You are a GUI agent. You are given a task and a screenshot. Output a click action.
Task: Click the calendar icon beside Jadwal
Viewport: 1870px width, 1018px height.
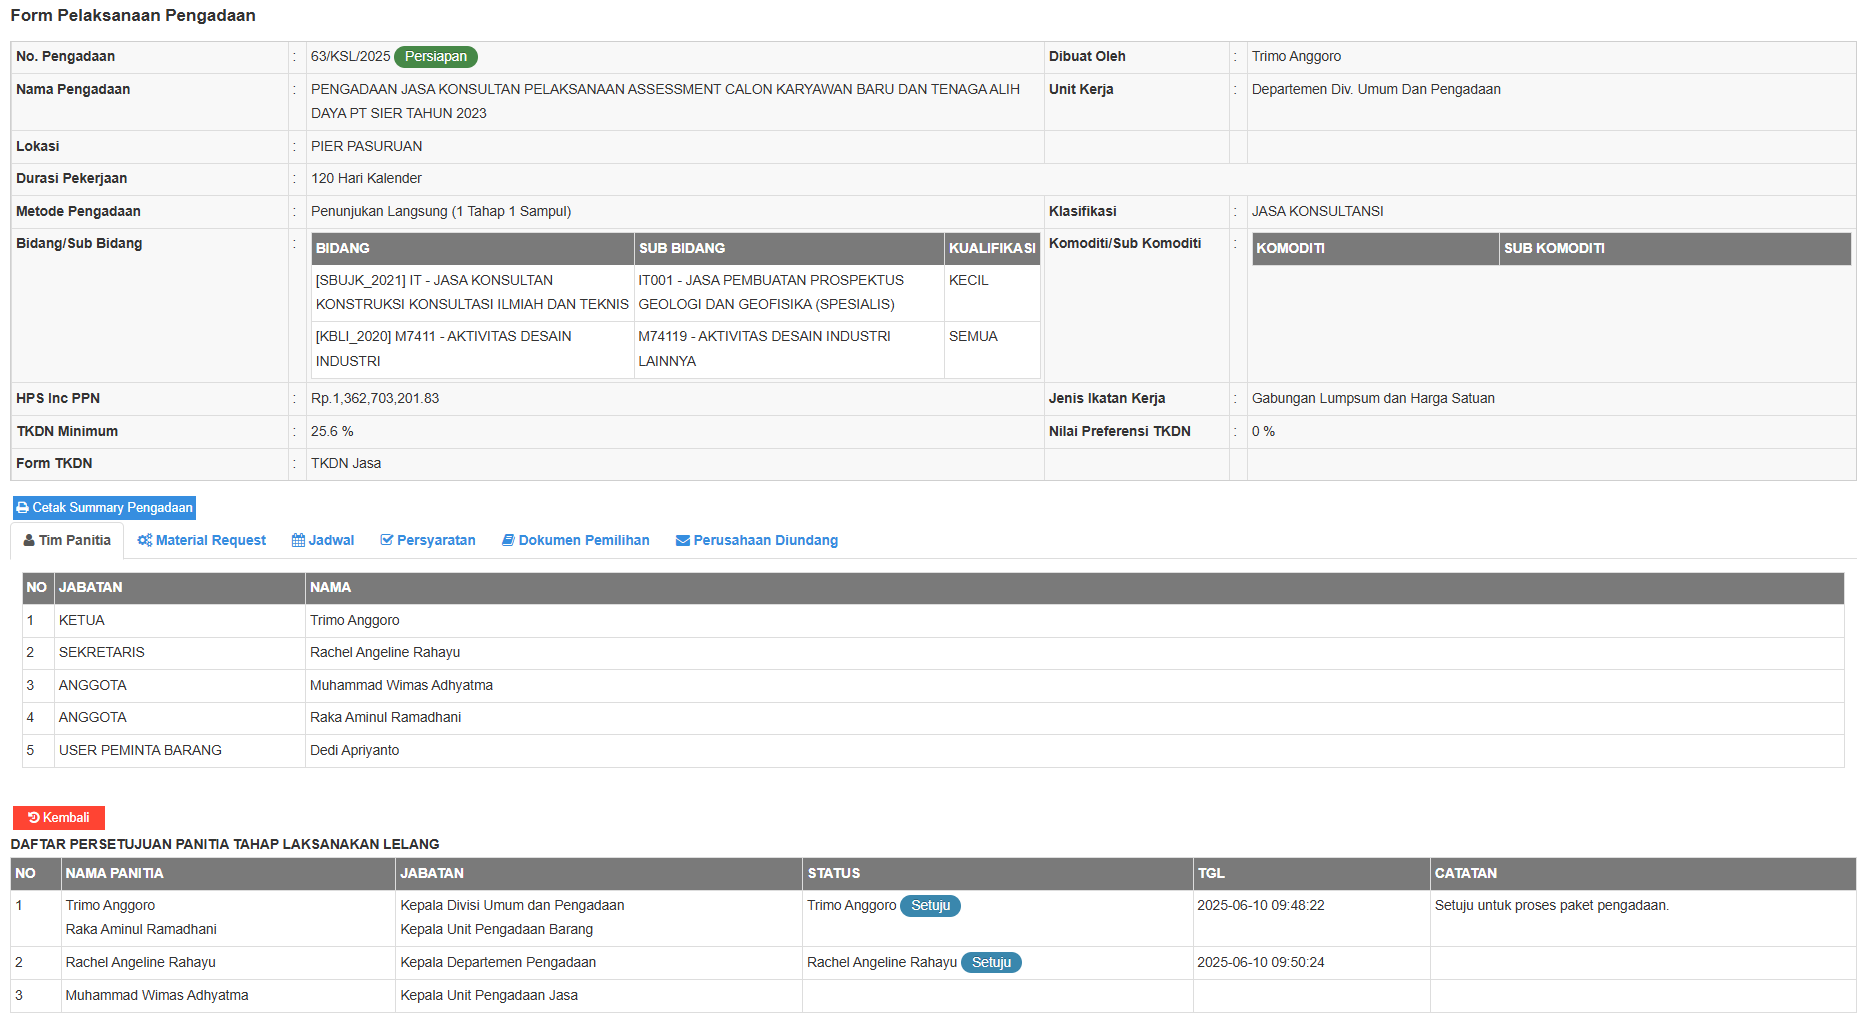(x=298, y=541)
